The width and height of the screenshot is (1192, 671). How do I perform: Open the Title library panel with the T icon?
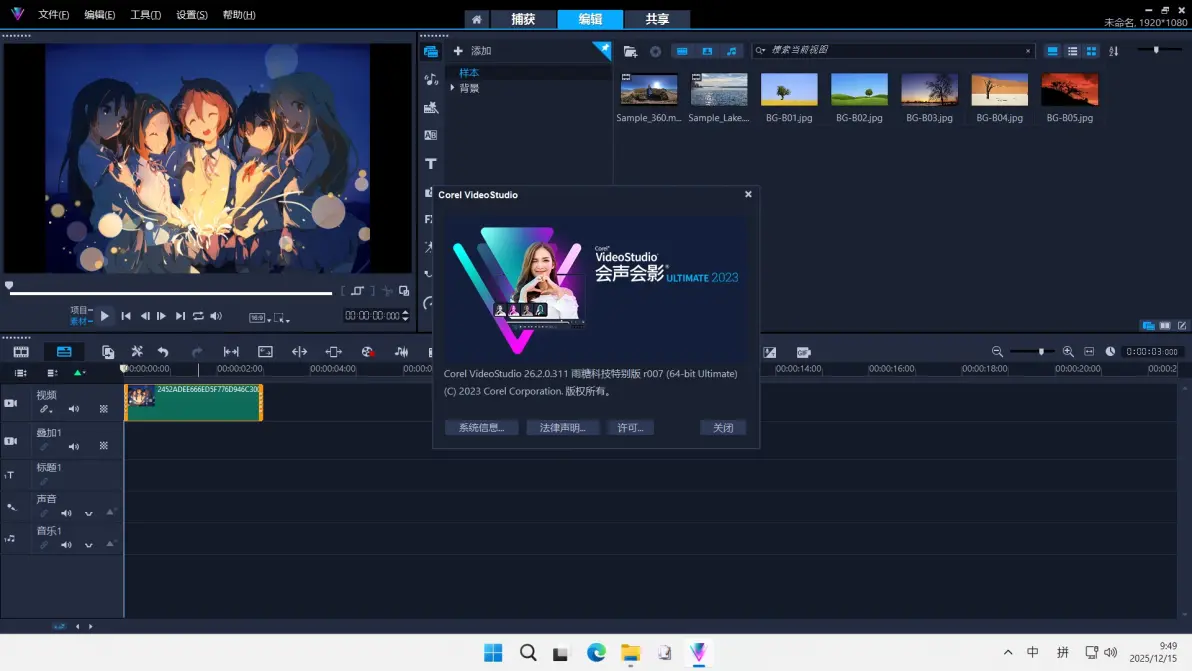(x=431, y=163)
